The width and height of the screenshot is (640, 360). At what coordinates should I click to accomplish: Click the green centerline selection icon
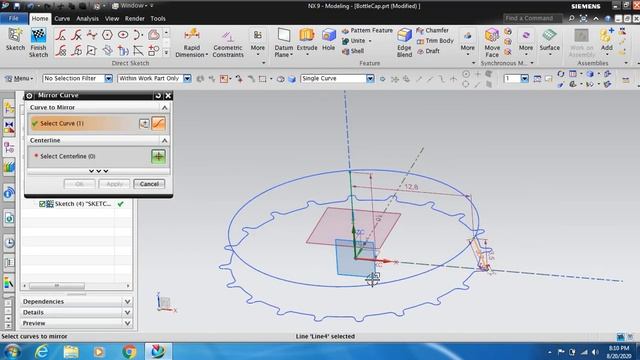(x=158, y=156)
